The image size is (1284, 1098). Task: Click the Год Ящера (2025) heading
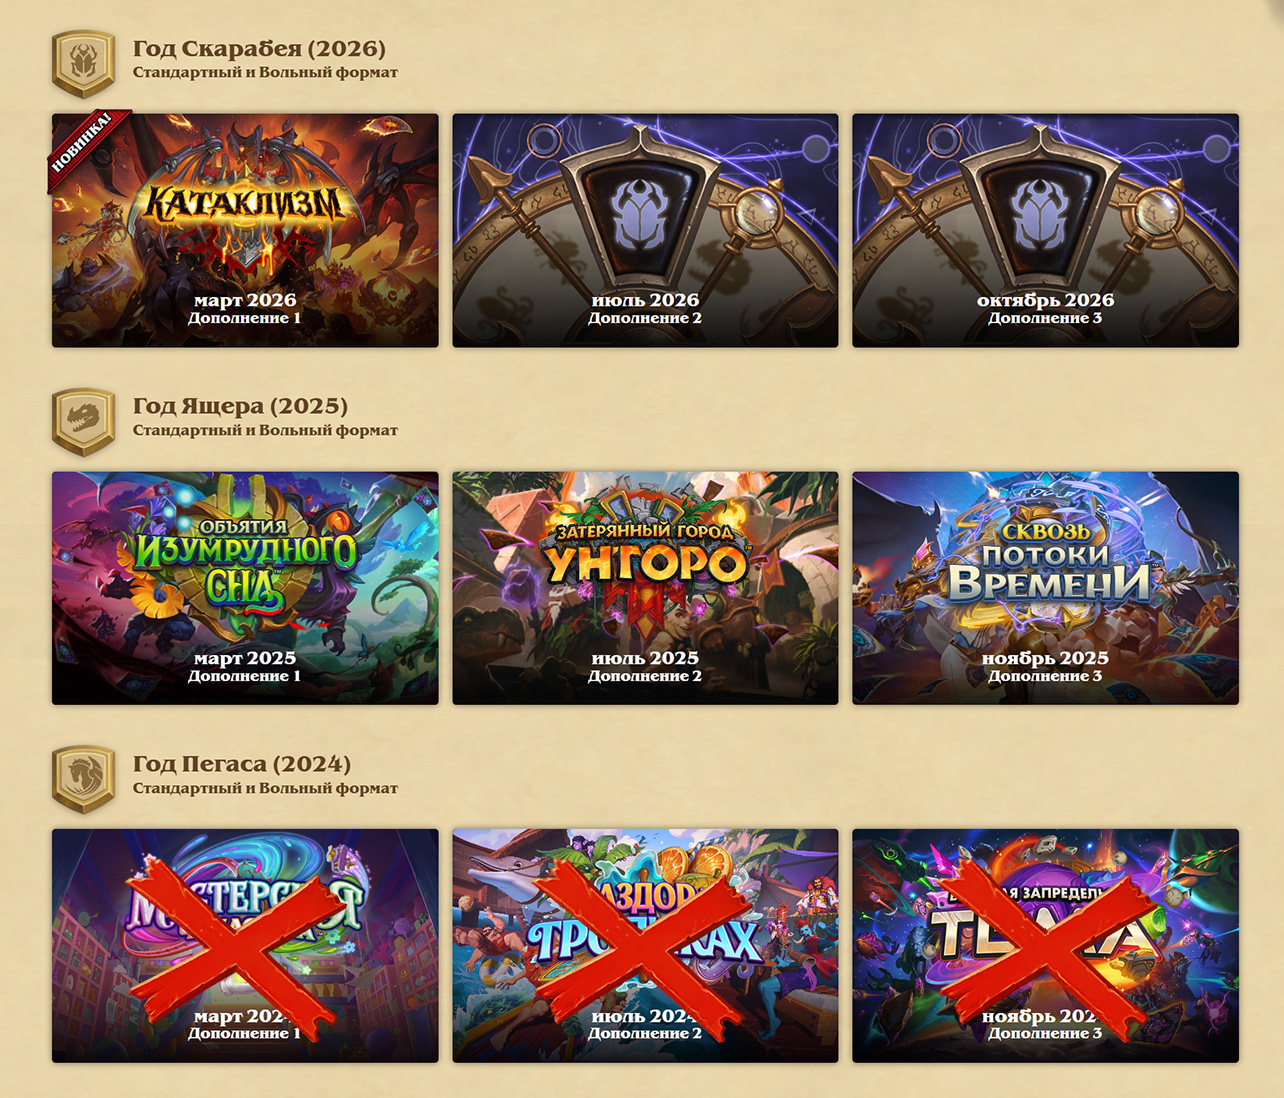coord(240,406)
